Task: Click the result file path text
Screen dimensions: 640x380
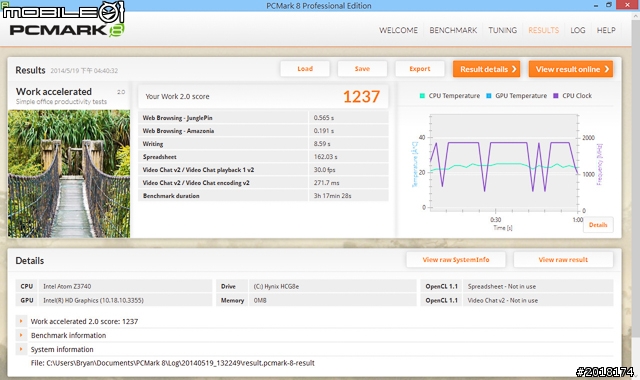Action: (x=173, y=363)
